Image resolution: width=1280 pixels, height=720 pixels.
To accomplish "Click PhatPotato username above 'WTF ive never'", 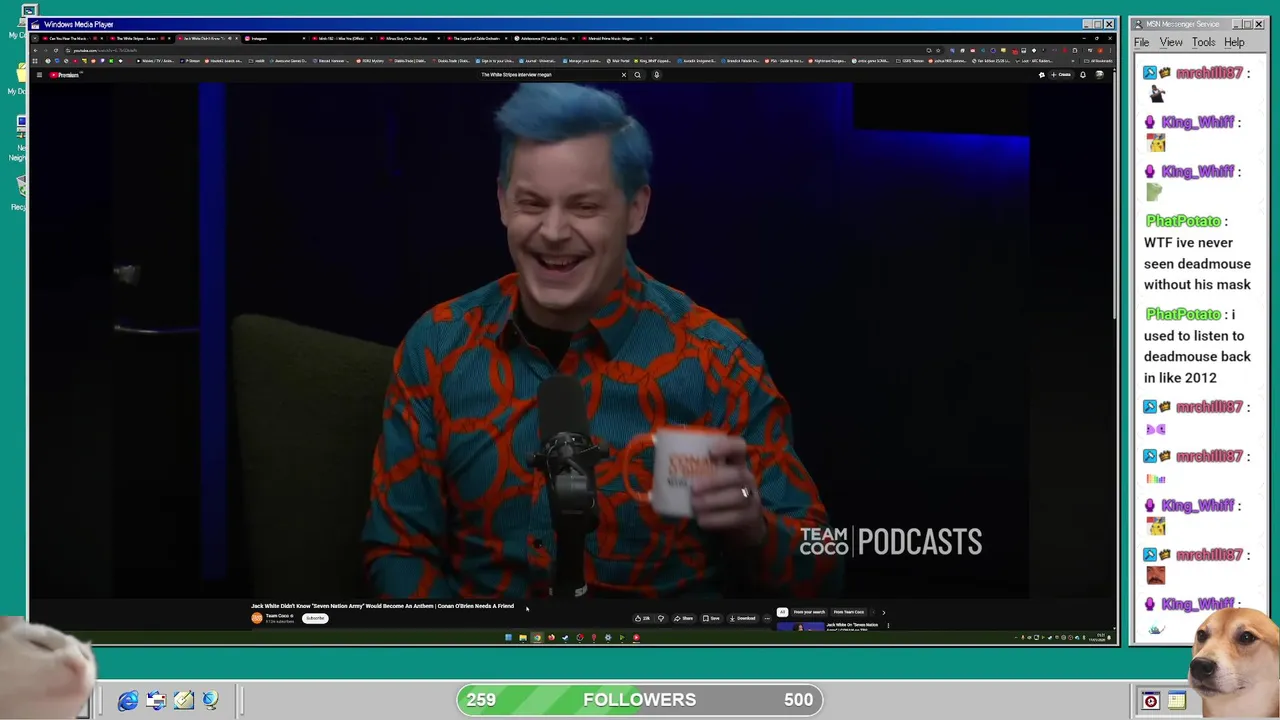I will tap(1183, 221).
